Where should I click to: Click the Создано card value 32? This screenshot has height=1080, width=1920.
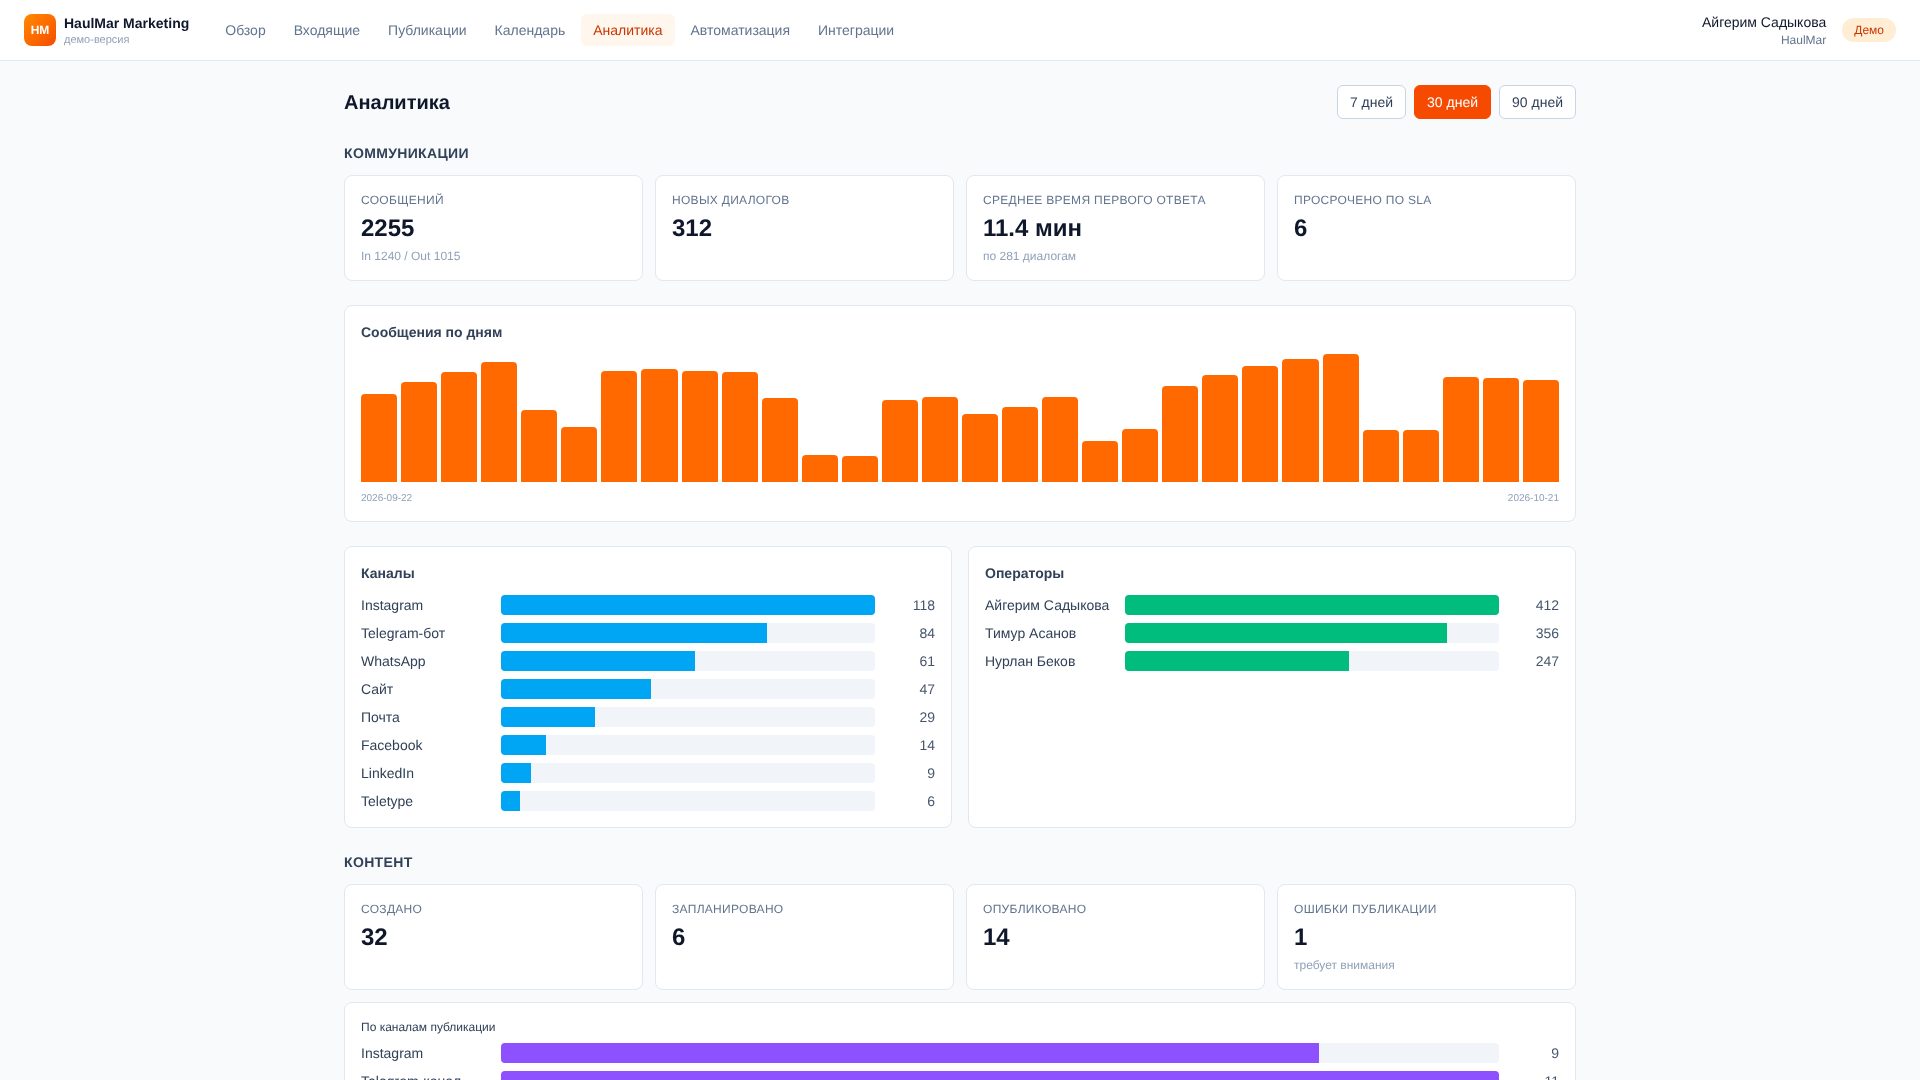tap(374, 937)
